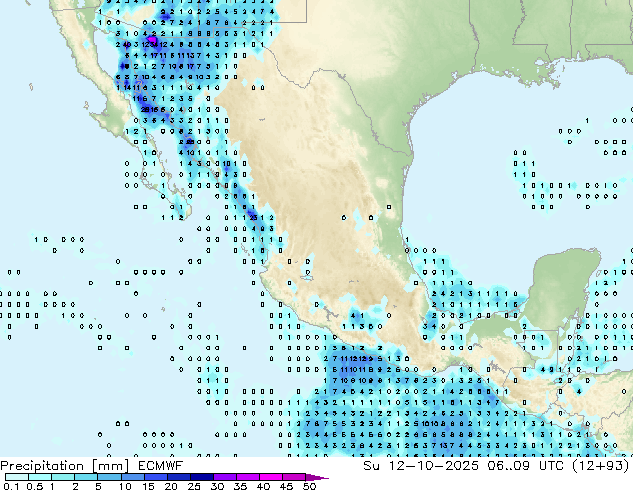Click the '0.5' legend scale value

pos(35,486)
